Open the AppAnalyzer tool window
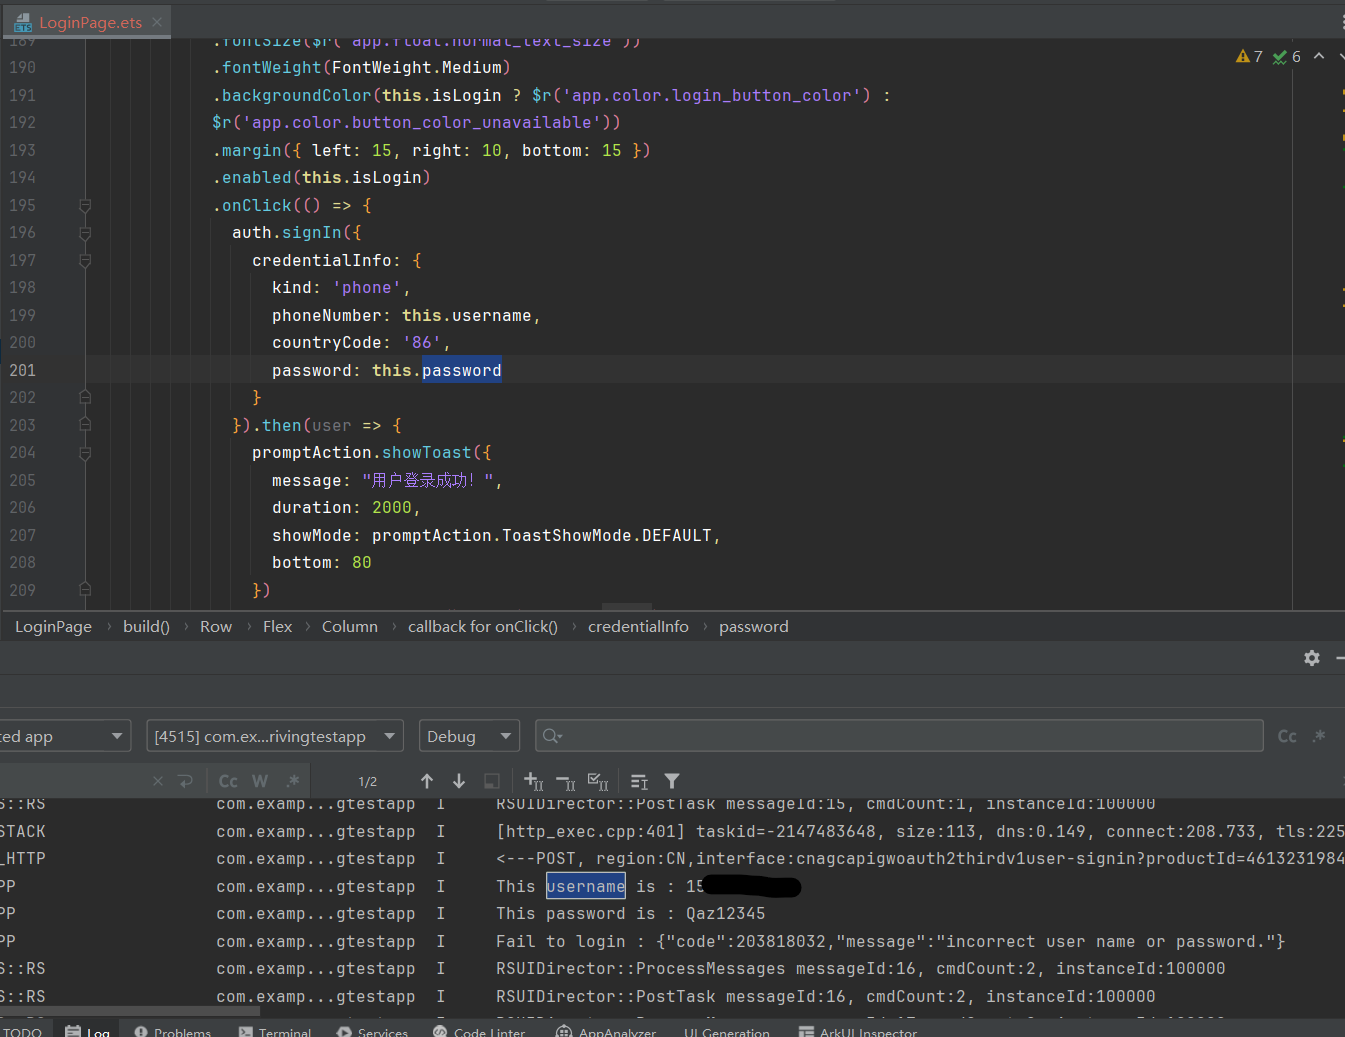 click(x=606, y=1031)
